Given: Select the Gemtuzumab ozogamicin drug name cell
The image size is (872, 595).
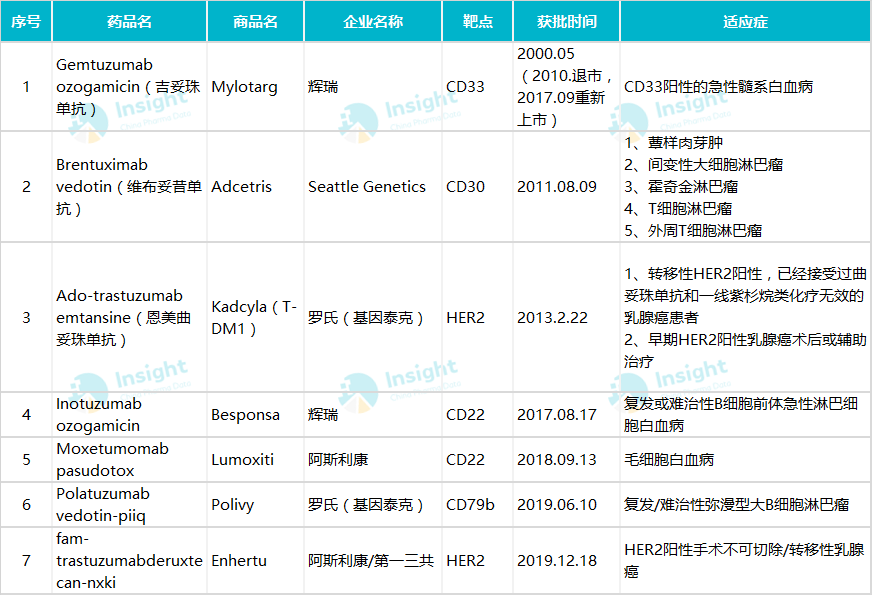Looking at the screenshot, I should coord(130,87).
